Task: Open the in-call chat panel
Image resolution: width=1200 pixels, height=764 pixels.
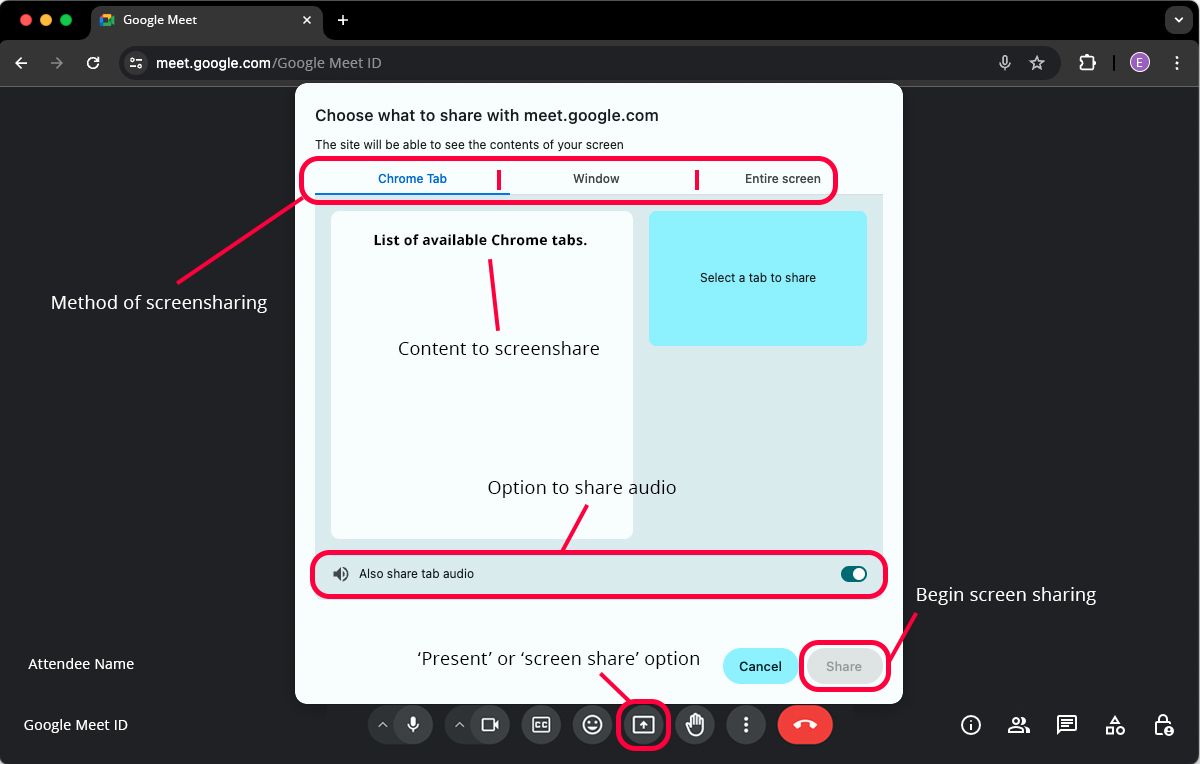Action: (1066, 724)
